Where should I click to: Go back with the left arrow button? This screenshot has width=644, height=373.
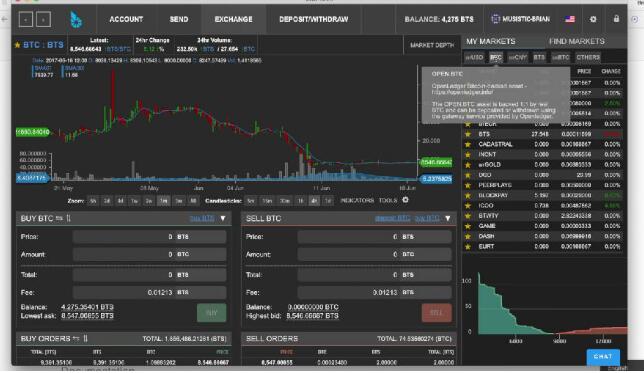tap(26, 19)
